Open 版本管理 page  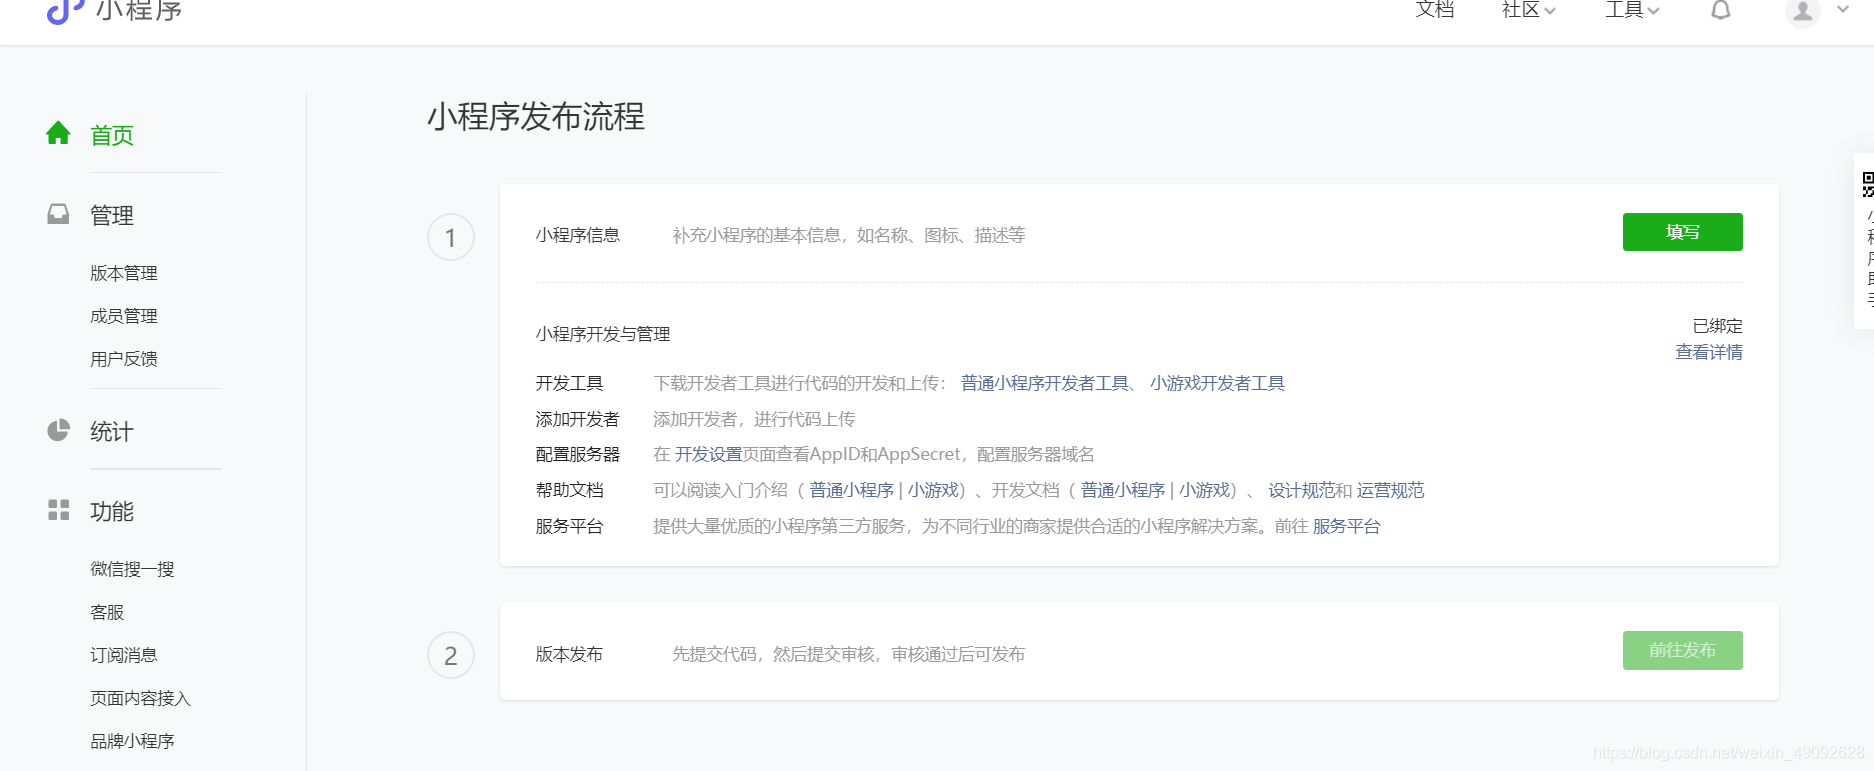(124, 273)
